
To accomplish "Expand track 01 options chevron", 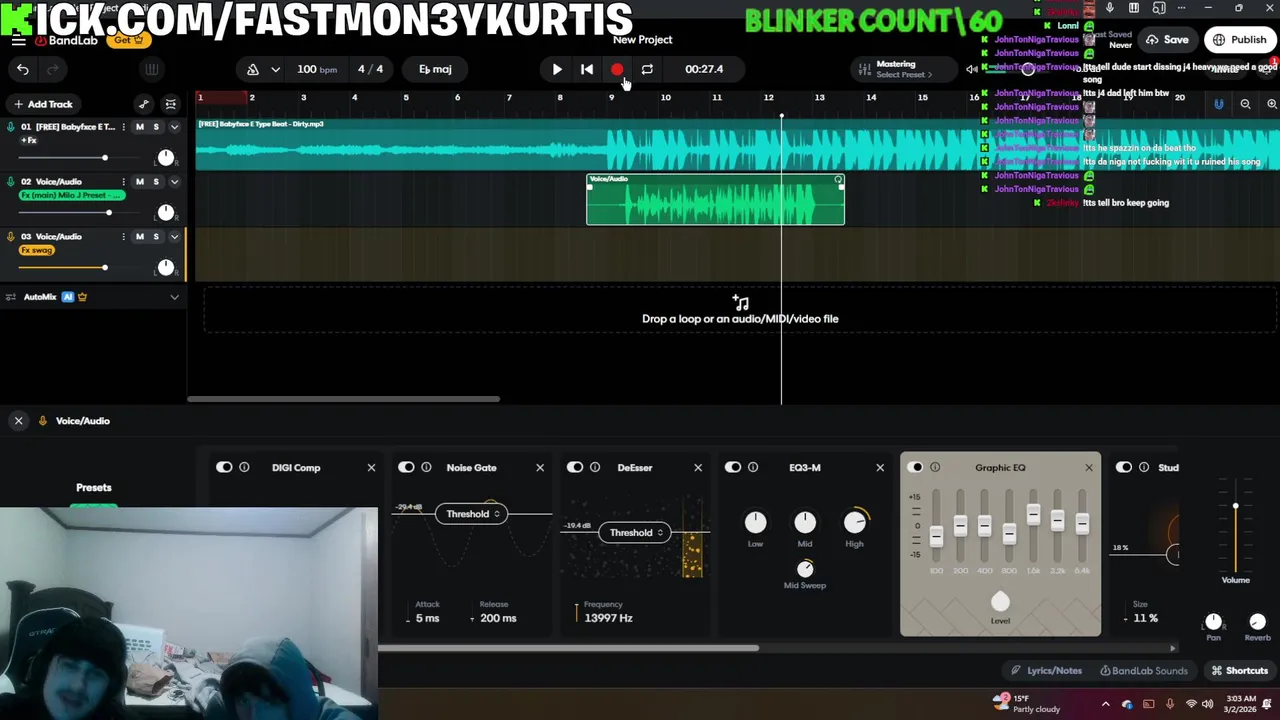I will [x=174, y=127].
